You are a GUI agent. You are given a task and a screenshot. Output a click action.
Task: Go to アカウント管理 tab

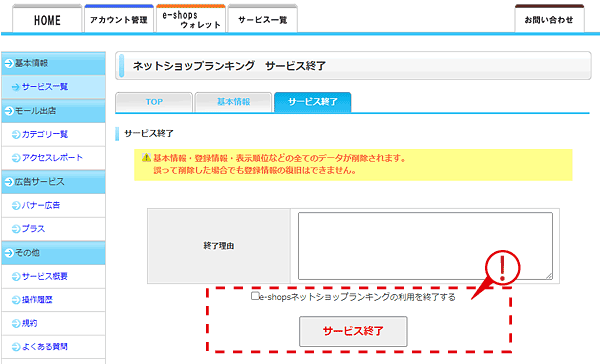click(119, 19)
